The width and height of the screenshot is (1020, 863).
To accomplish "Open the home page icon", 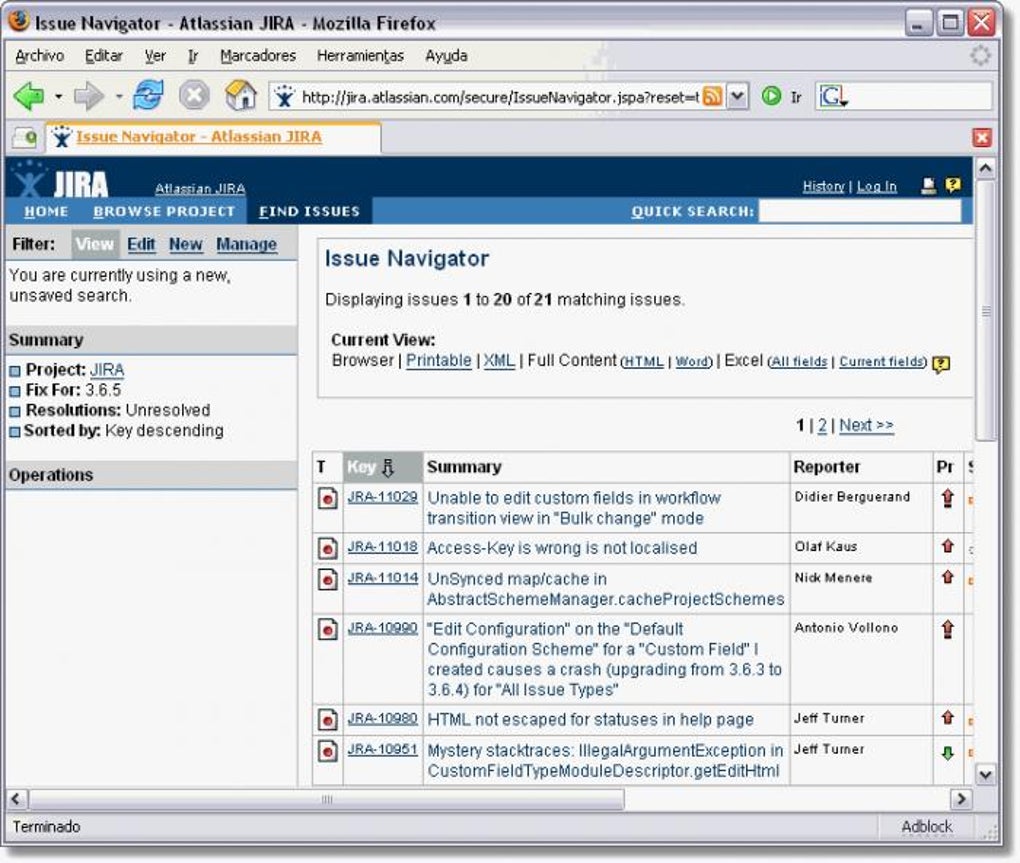I will pyautogui.click(x=240, y=95).
